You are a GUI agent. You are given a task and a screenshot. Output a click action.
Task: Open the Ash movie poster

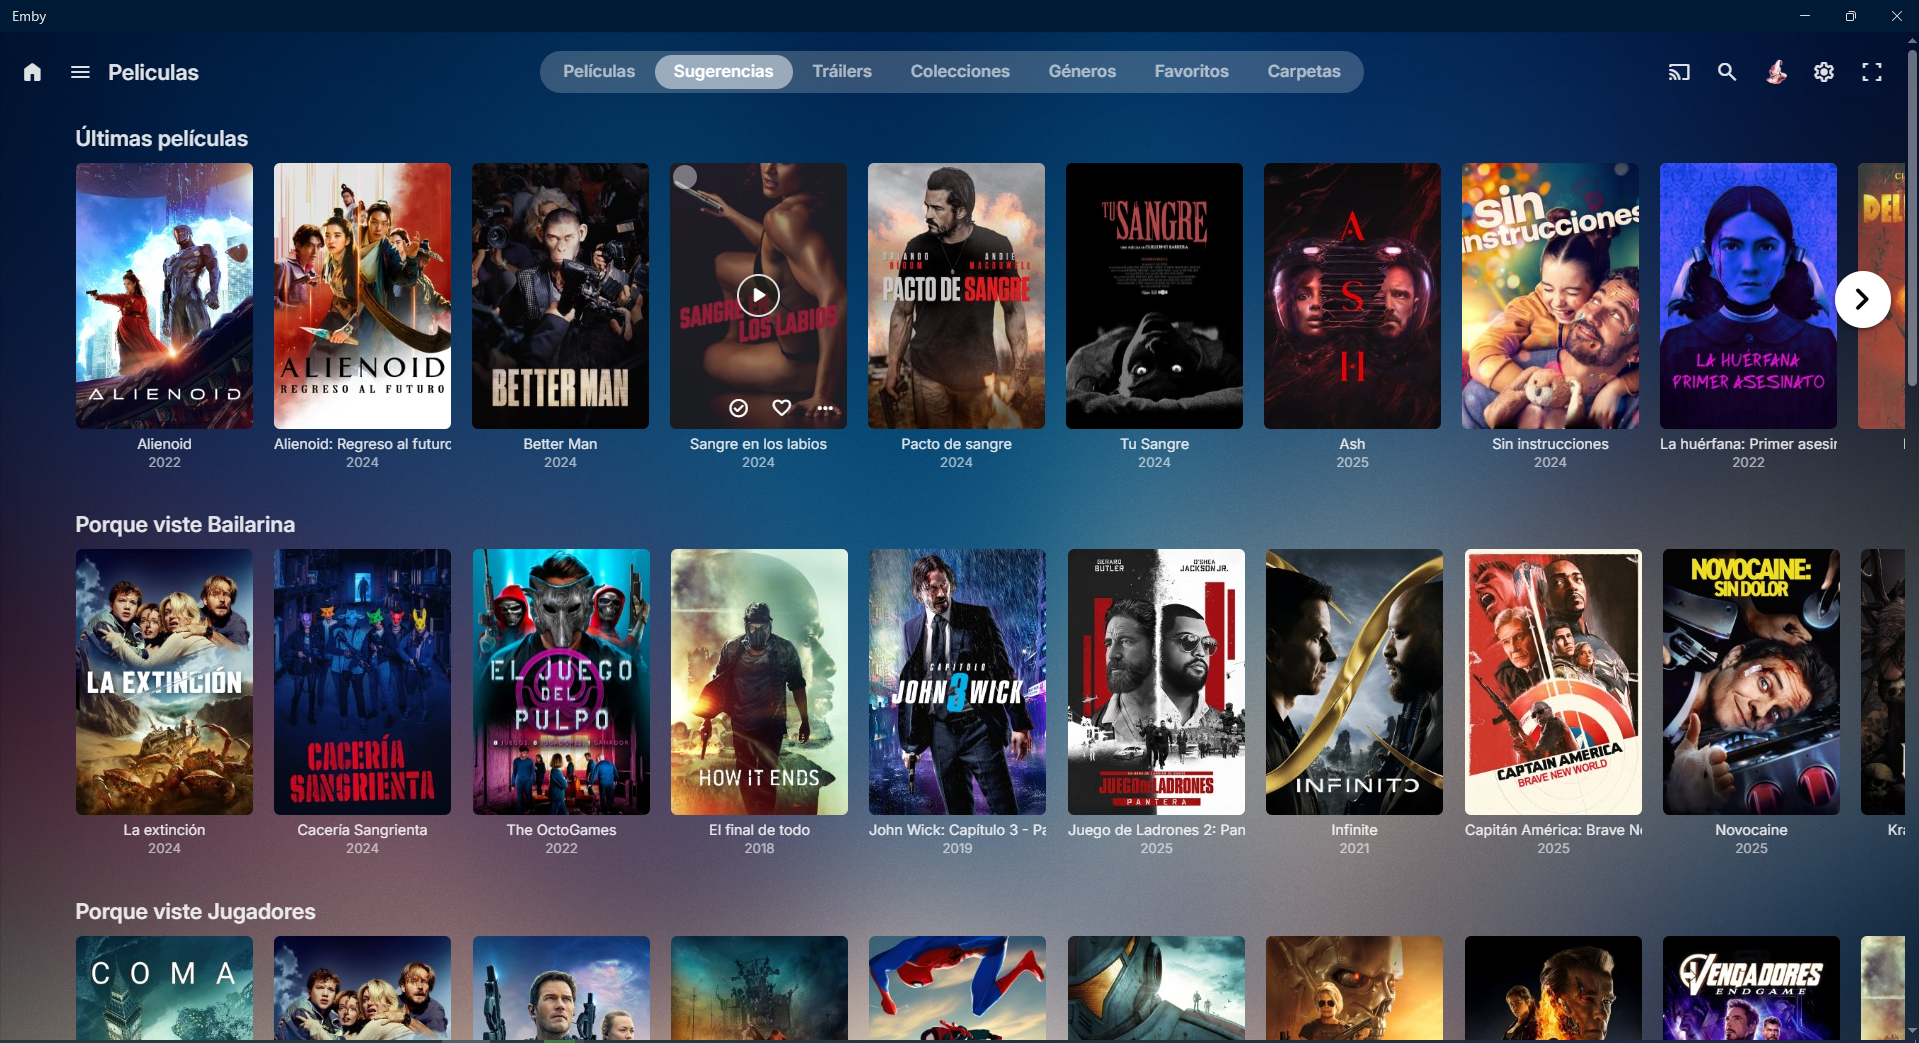pyautogui.click(x=1352, y=296)
